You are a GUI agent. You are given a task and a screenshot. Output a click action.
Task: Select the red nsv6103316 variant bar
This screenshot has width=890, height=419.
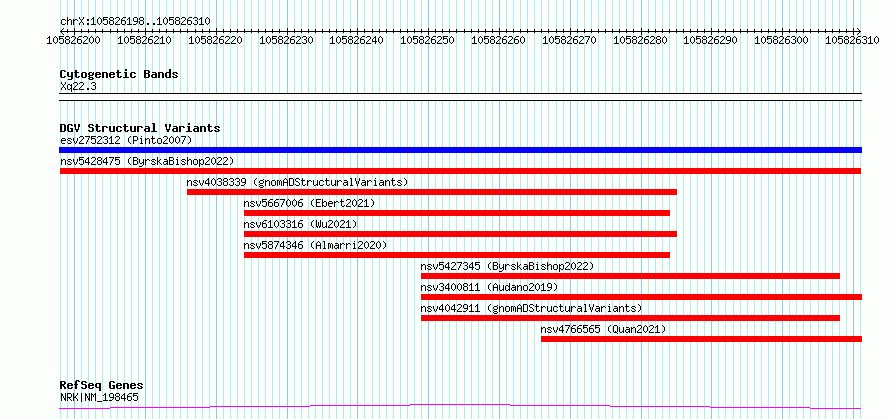pyautogui.click(x=460, y=234)
